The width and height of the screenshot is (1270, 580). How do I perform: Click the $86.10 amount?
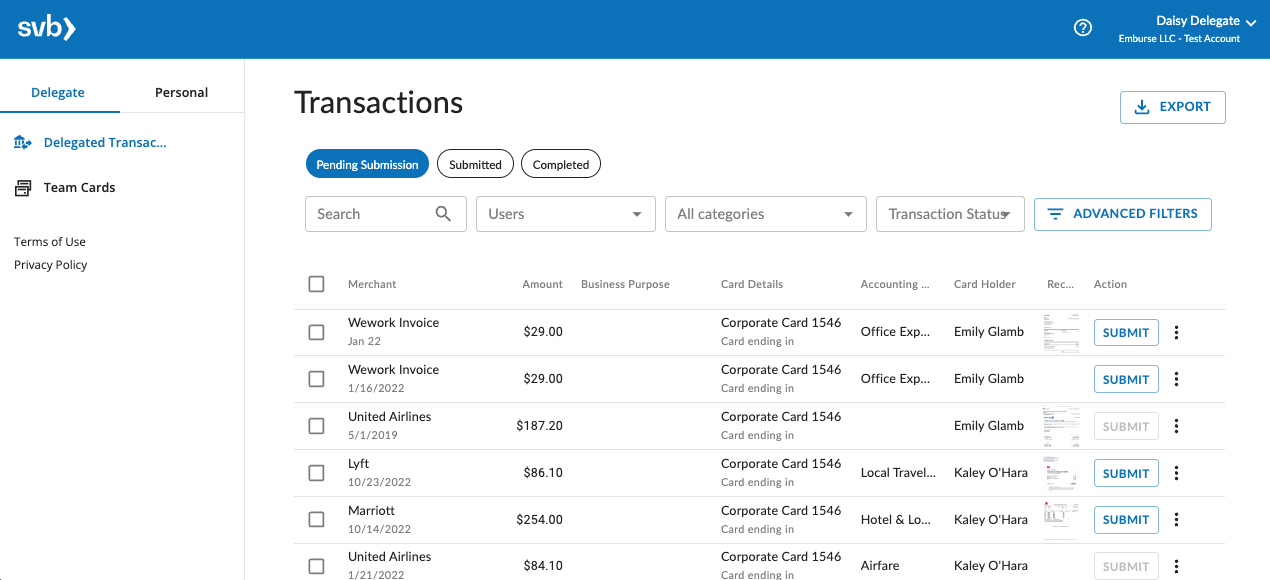click(543, 473)
